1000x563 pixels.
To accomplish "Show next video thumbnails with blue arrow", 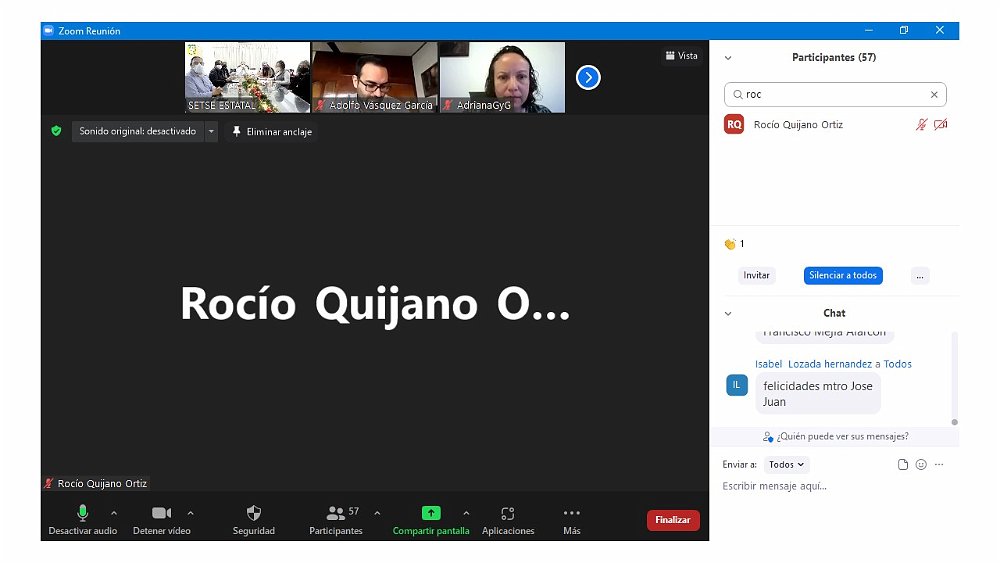I will 588,77.
